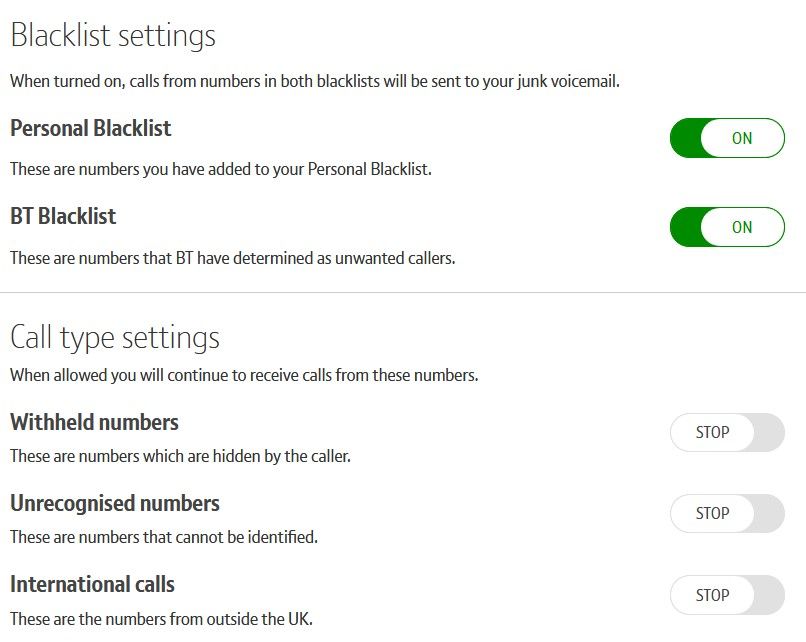Click the junk voicemail description text
Screen dimensions: 806x642
[x=315, y=81]
